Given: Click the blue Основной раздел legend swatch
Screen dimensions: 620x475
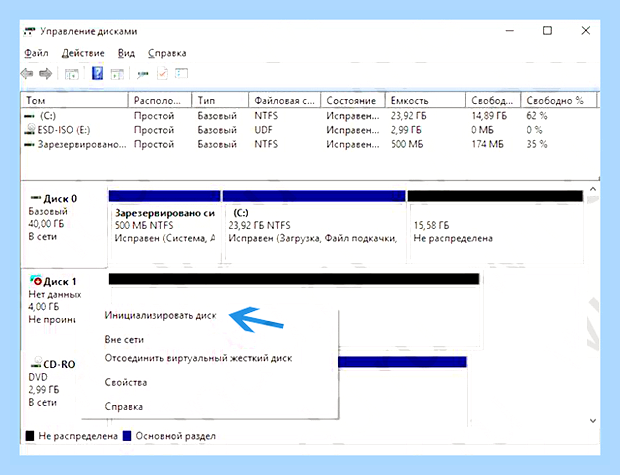Looking at the screenshot, I should coord(127,436).
